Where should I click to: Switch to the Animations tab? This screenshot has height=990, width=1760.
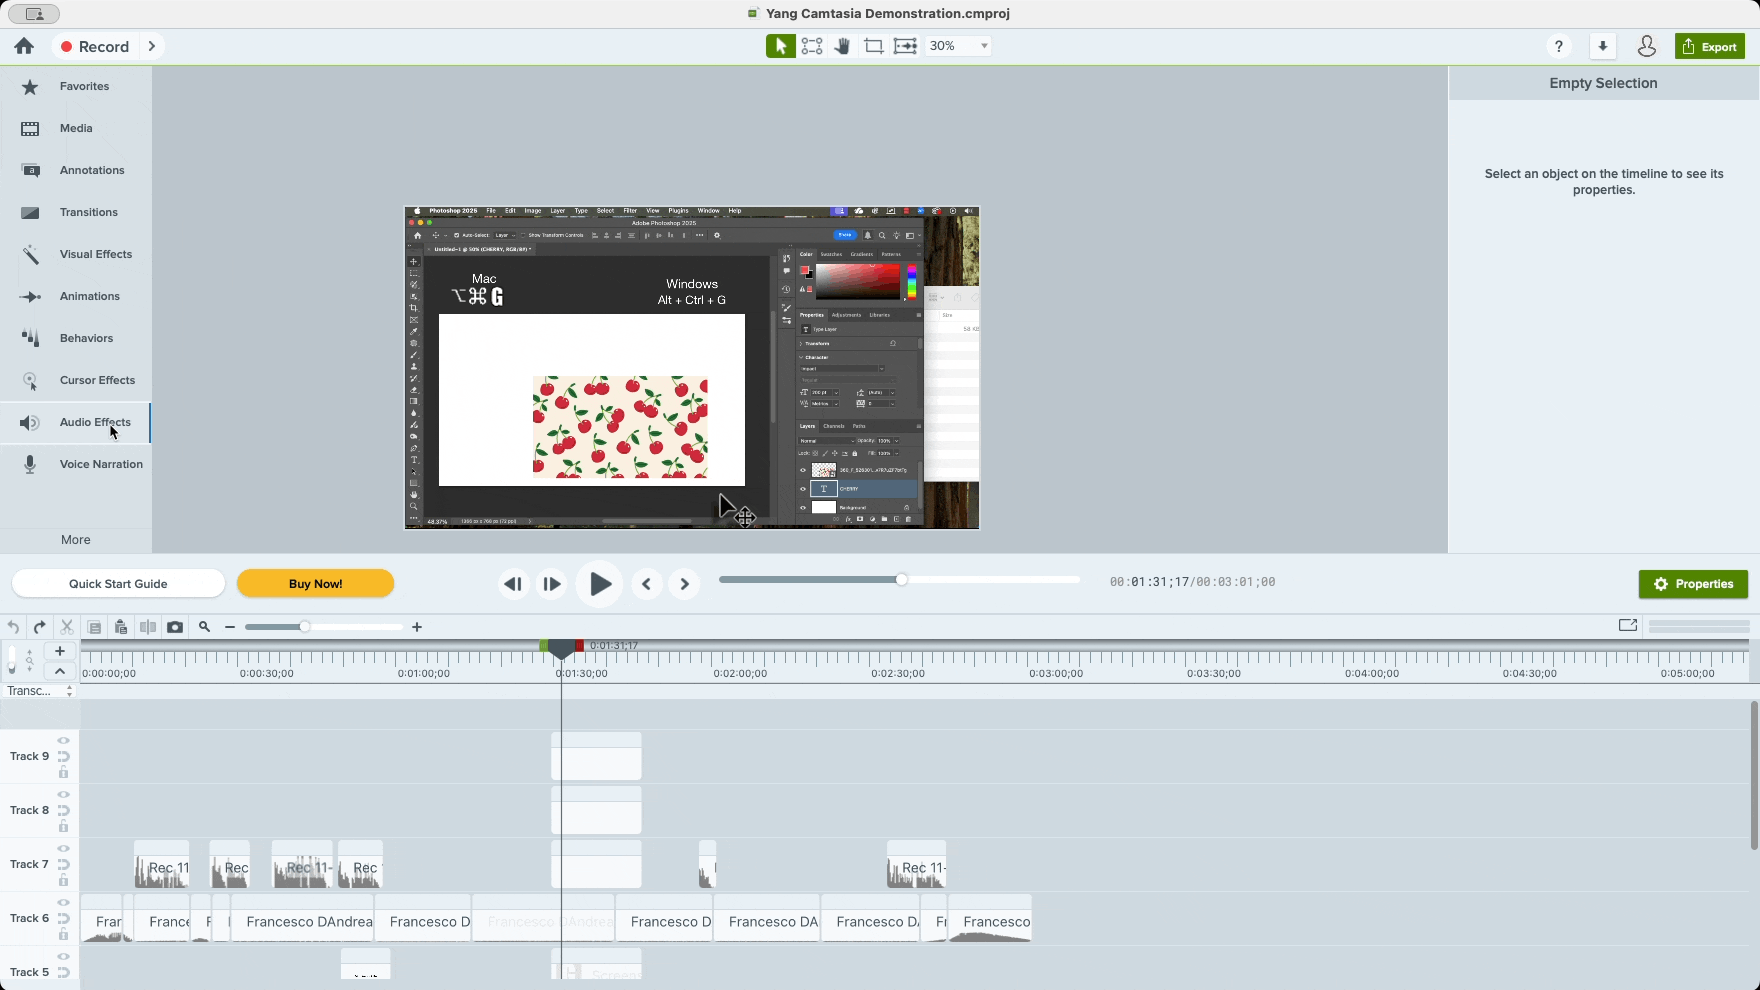point(76,297)
